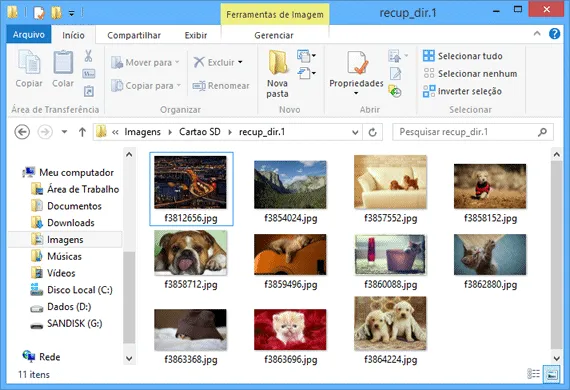This screenshot has height=390, width=570.
Task: Click the paste shortcut icon
Action: click(x=89, y=91)
